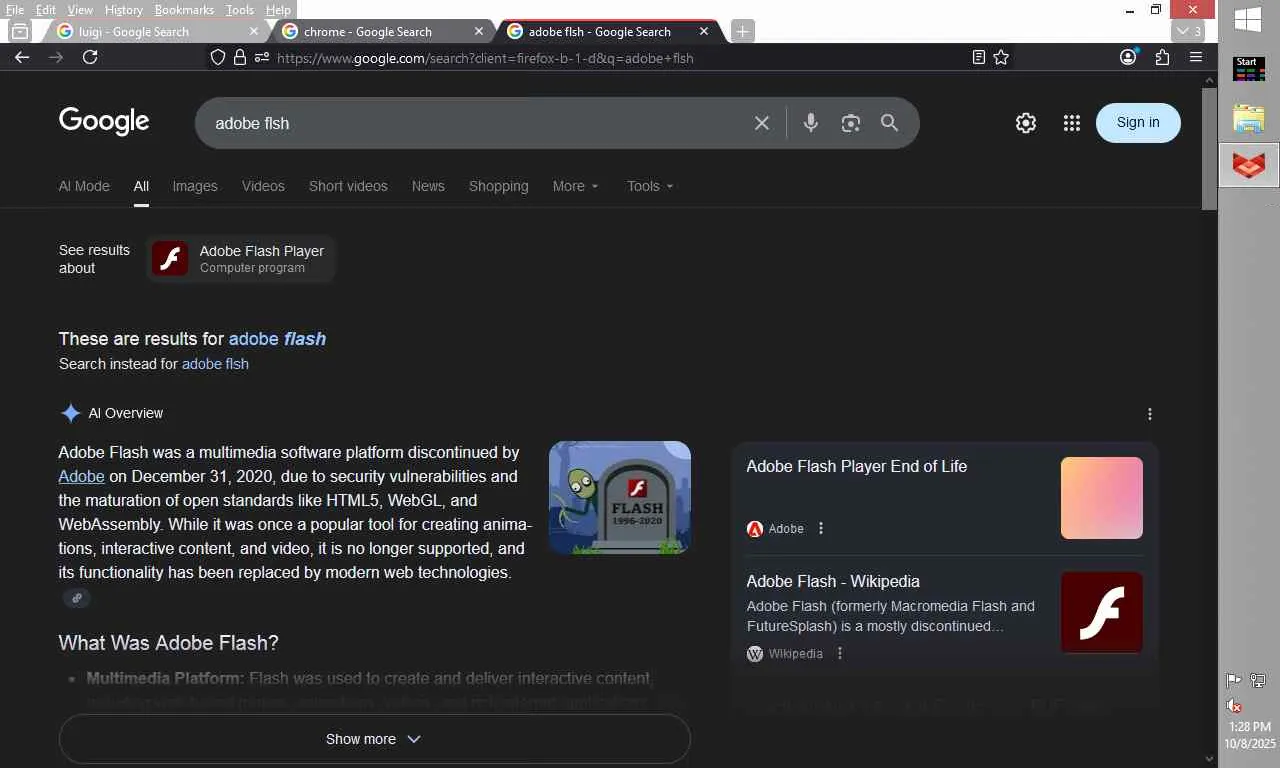Open the Windows Start logo button
This screenshot has height=768, width=1280.
[x=1248, y=19]
